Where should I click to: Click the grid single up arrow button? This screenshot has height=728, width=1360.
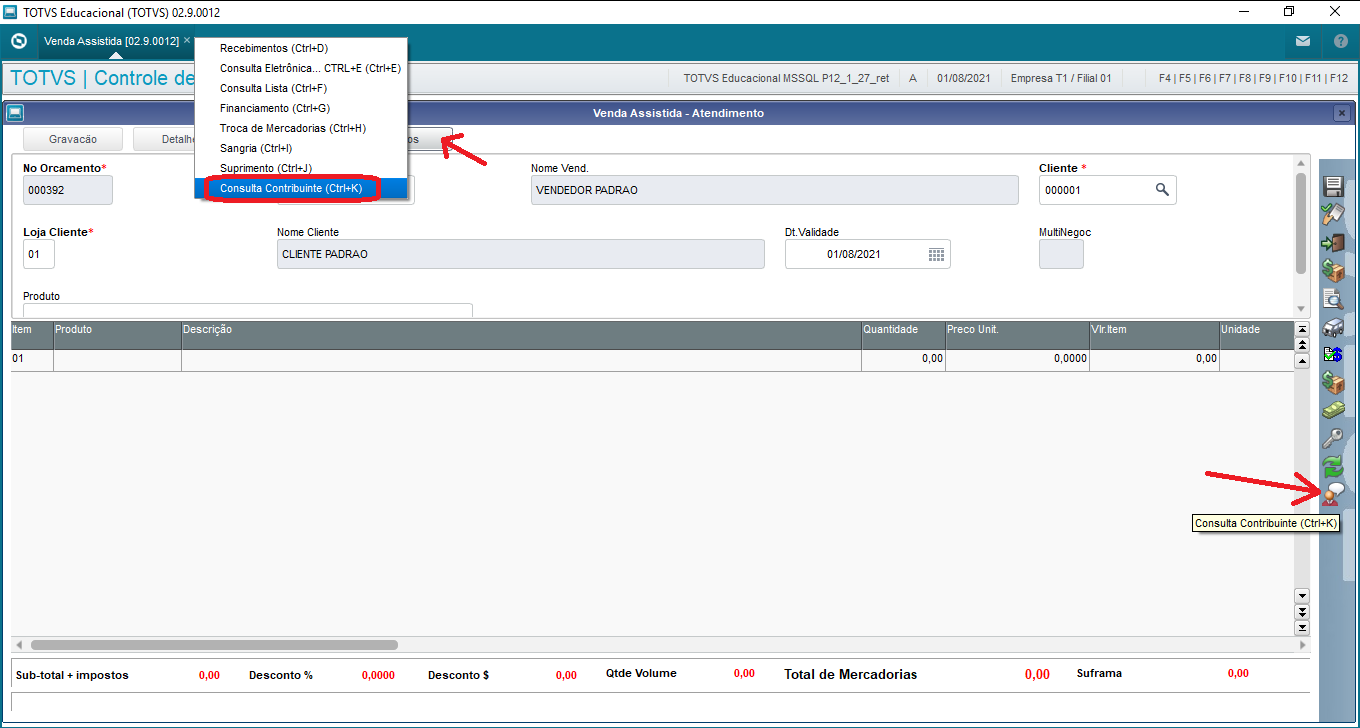[x=1302, y=361]
